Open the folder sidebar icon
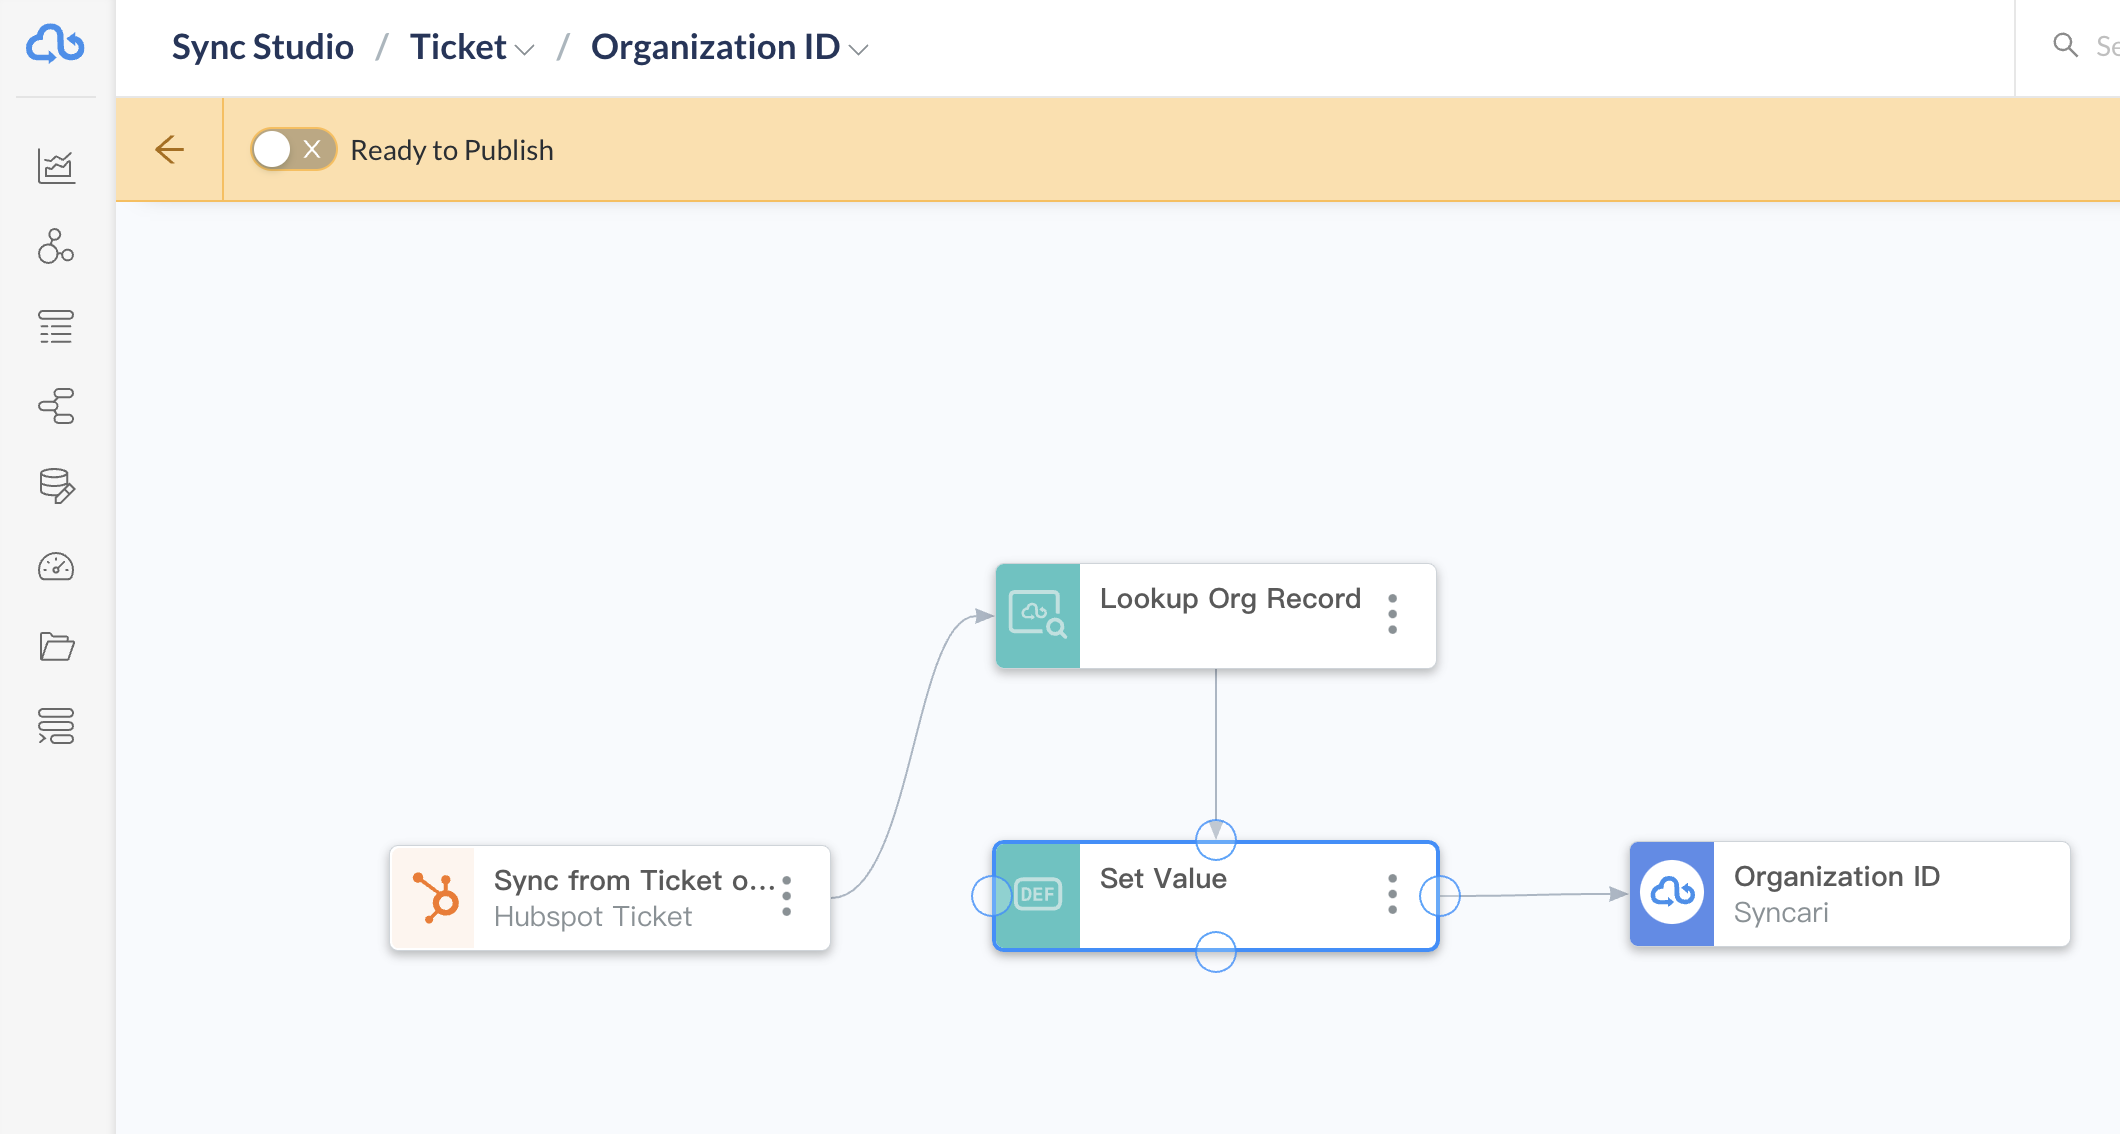 point(56,646)
